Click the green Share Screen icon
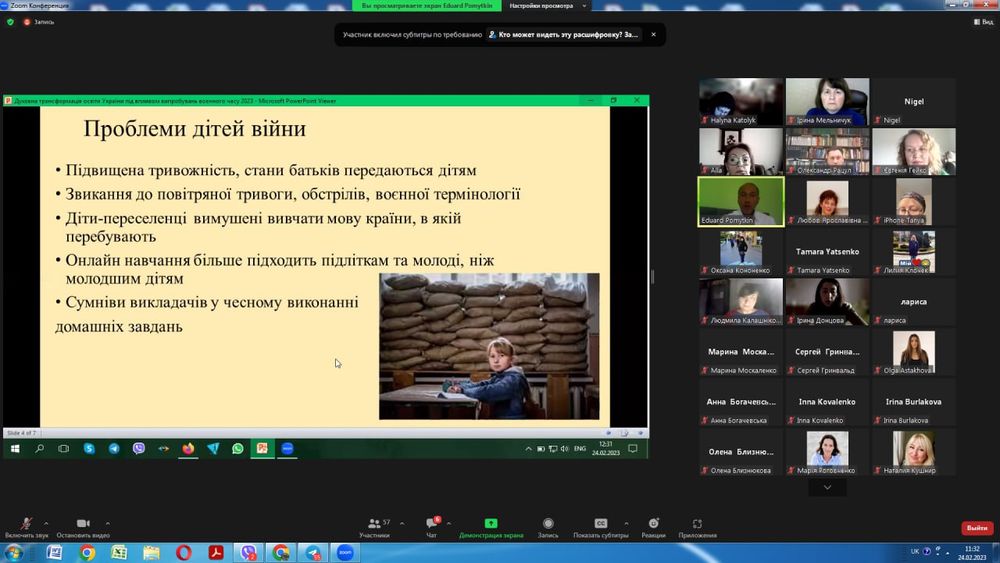Viewport: 1000px width, 563px height. coord(491,524)
